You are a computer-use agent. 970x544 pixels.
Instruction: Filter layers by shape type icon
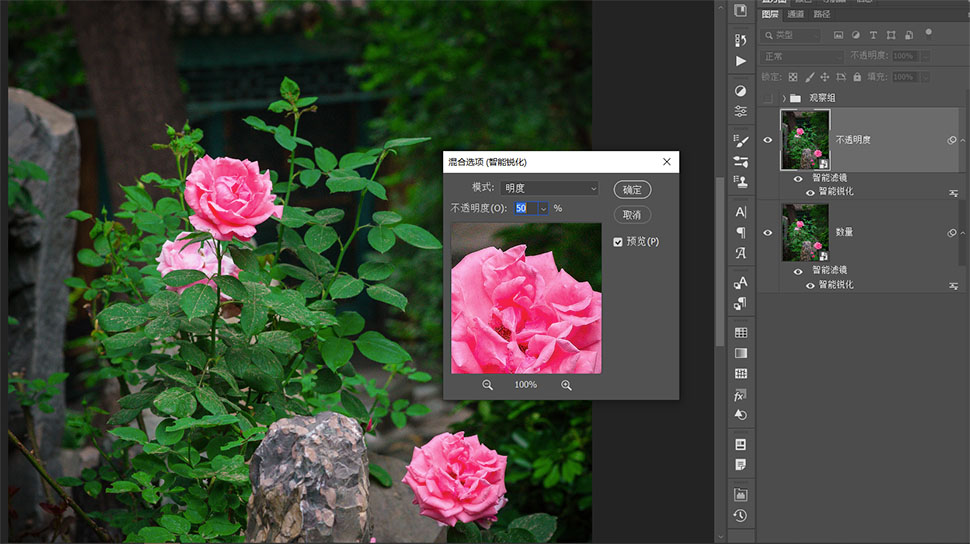[x=891, y=35]
